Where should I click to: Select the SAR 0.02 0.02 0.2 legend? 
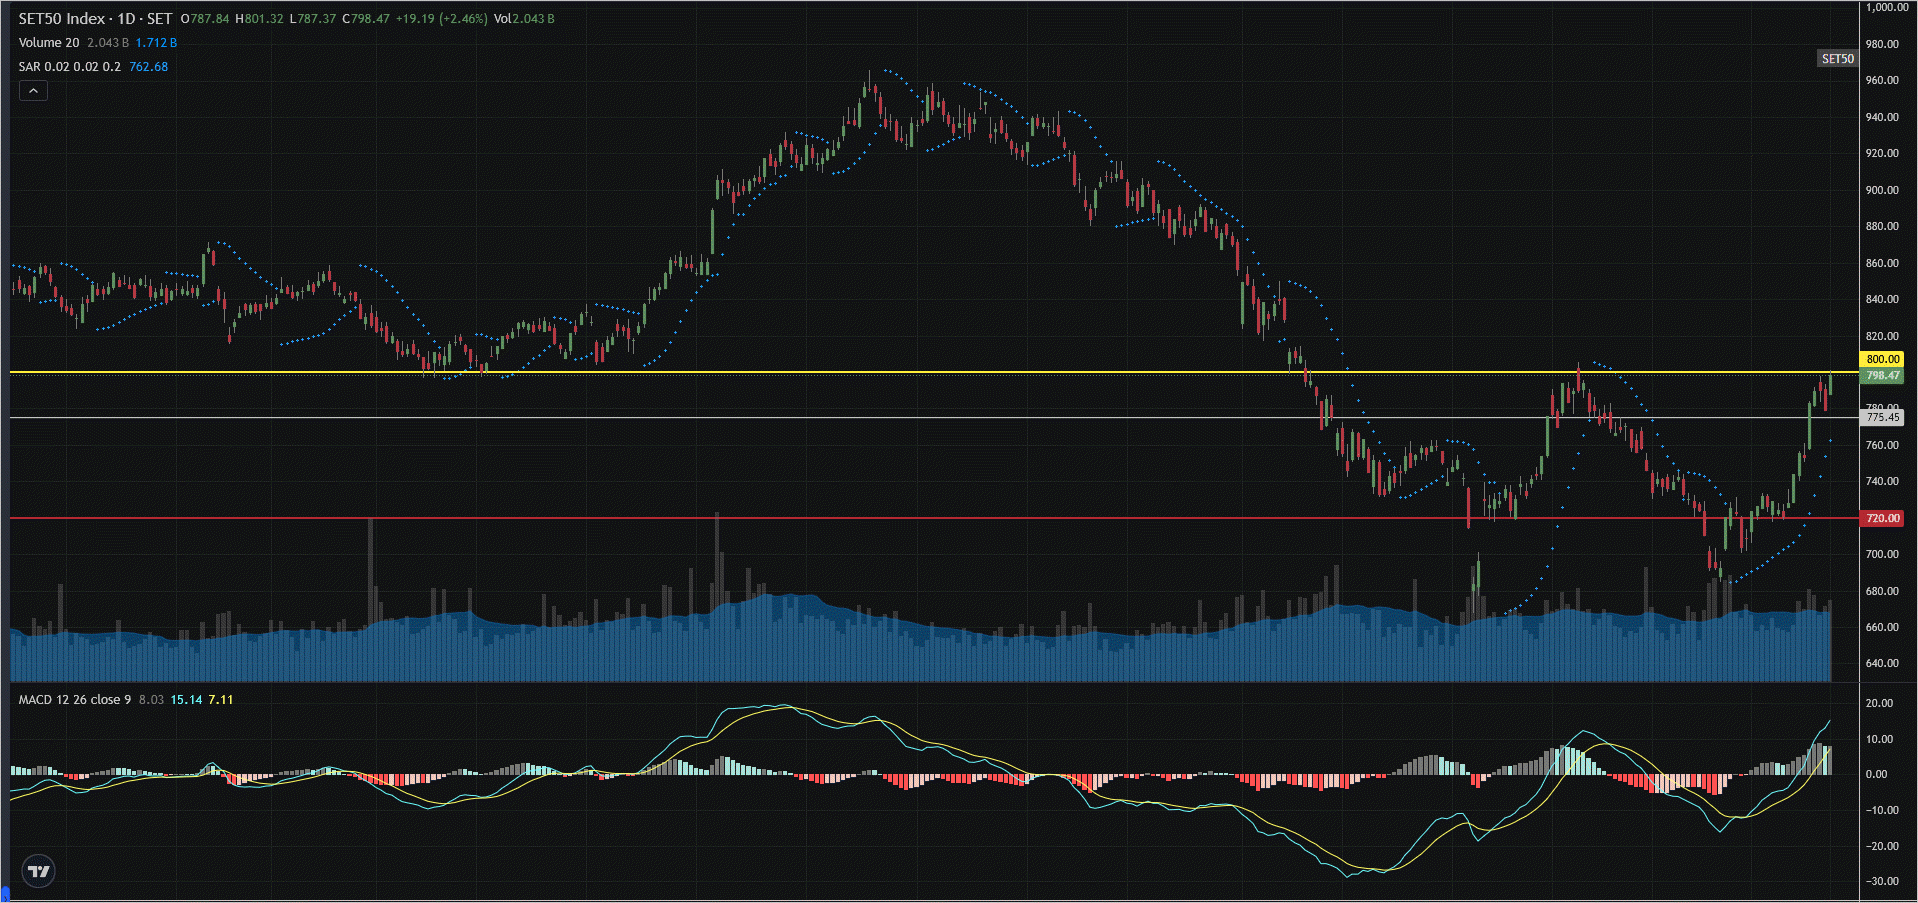coord(70,67)
